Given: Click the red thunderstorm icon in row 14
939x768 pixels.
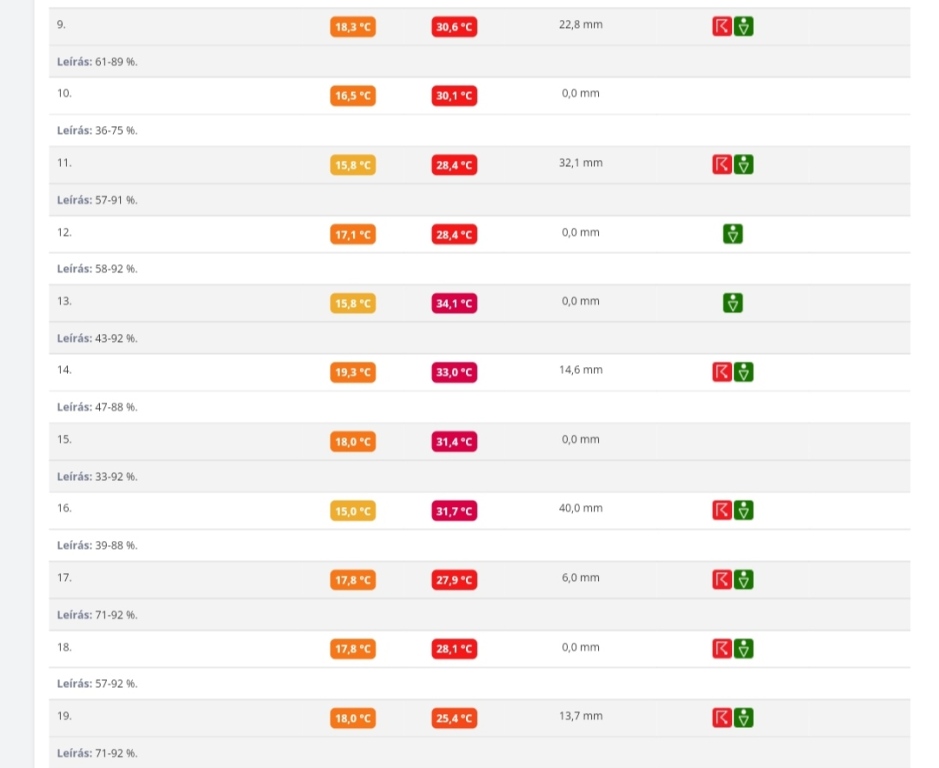Looking at the screenshot, I should (721, 372).
